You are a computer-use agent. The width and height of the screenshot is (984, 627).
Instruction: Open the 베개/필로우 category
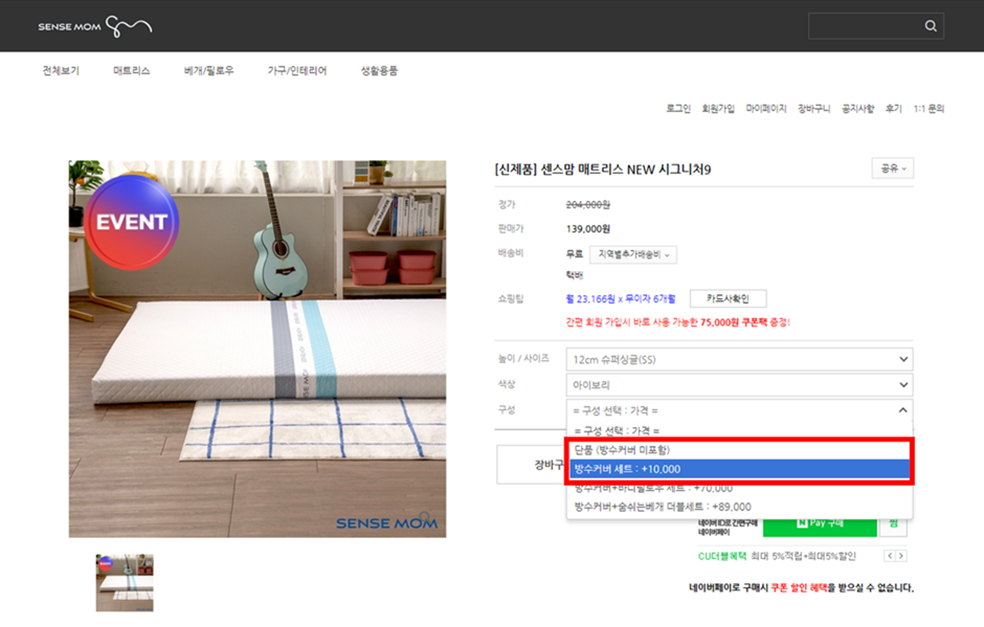click(208, 70)
